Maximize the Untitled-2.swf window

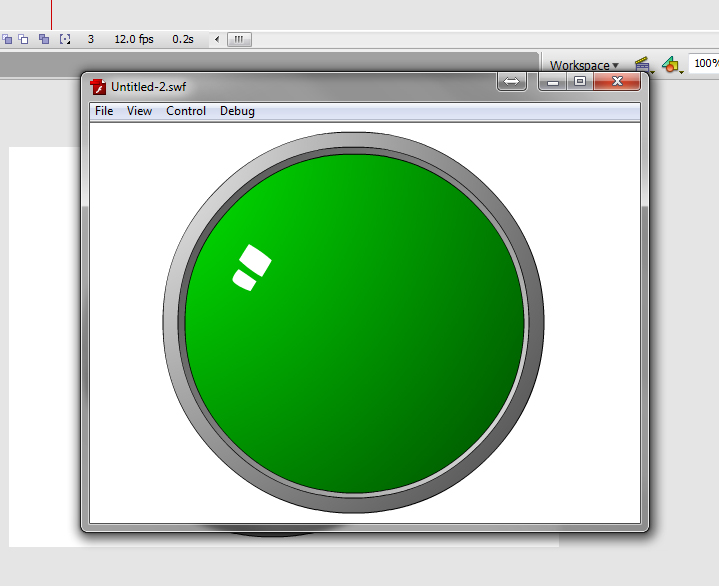[580, 82]
